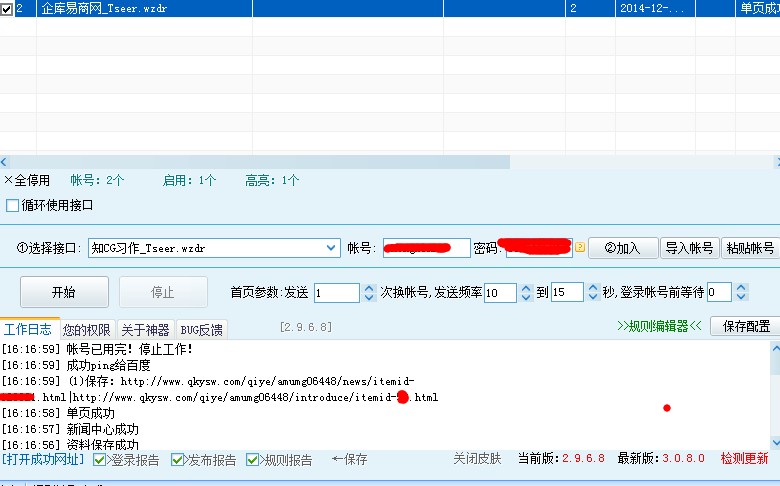780x486 pixels.
Task: Click the 发送 count field showing 1
Action: (337, 292)
